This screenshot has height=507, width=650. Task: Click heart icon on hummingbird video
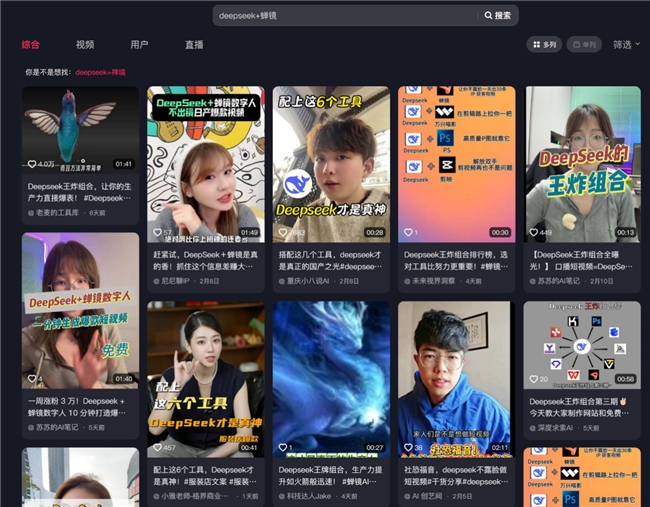(x=31, y=164)
